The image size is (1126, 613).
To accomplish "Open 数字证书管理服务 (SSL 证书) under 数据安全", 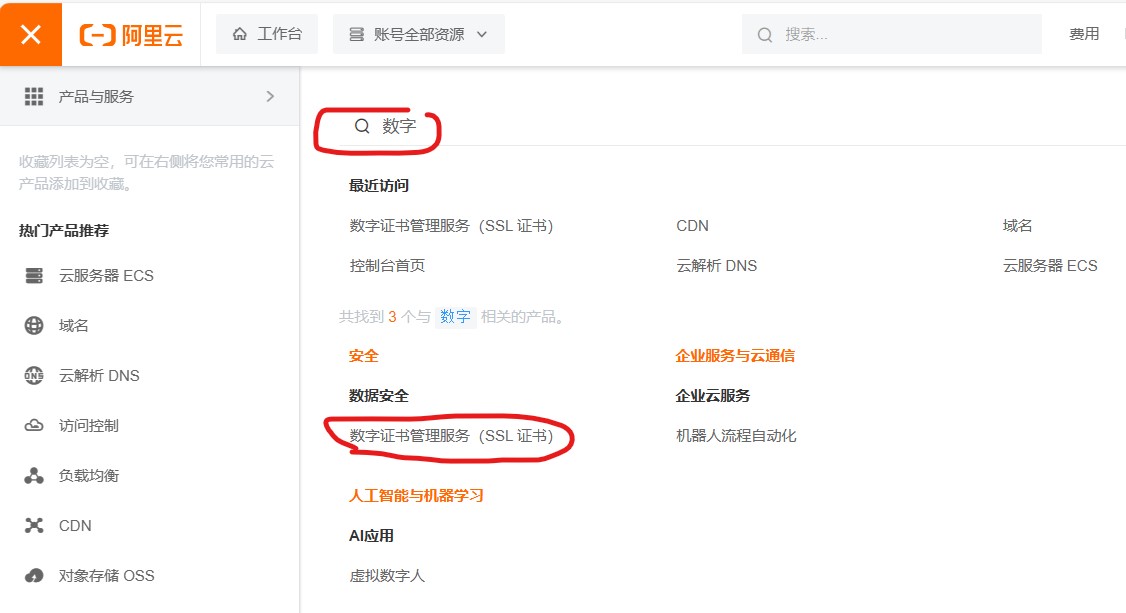I will click(x=452, y=436).
